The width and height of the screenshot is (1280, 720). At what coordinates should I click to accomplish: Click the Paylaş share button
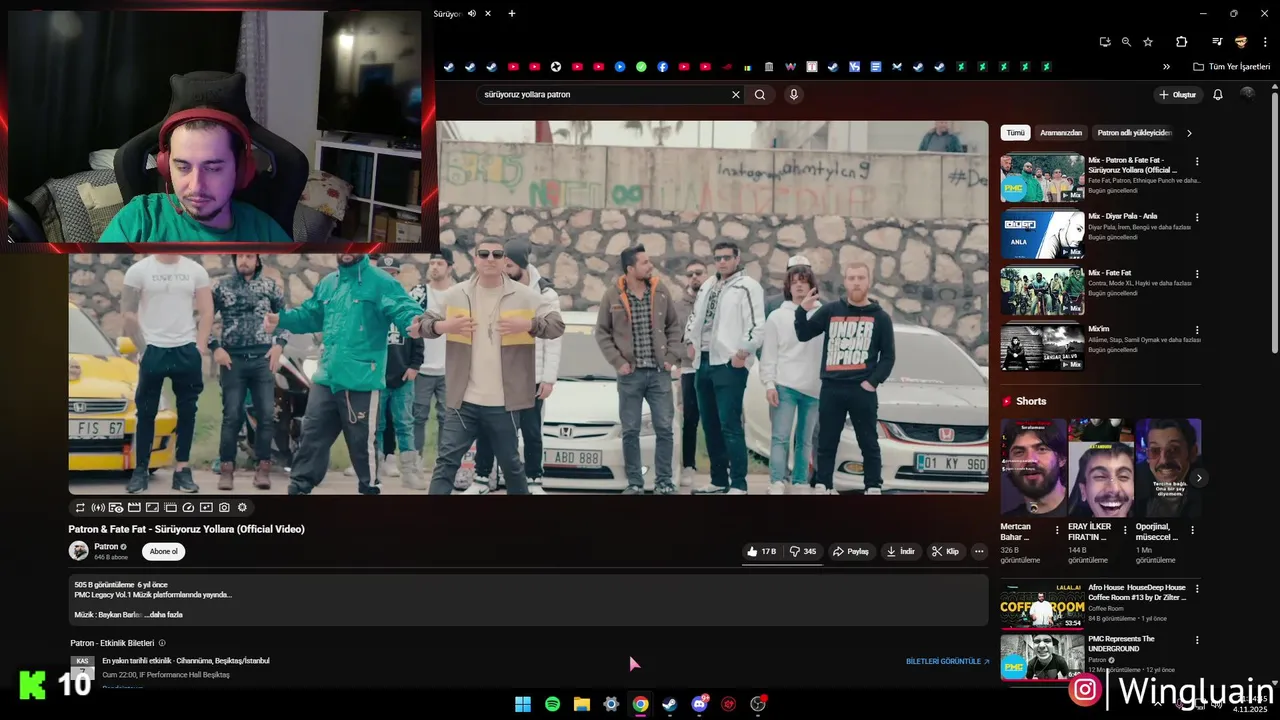point(851,551)
